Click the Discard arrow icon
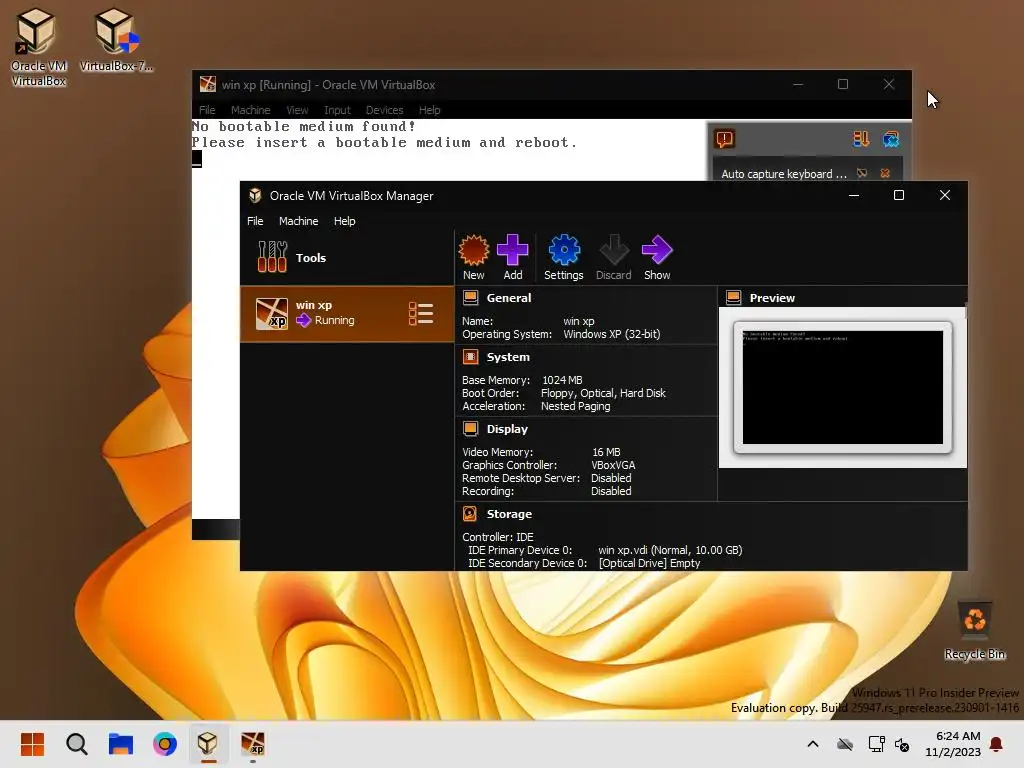Screen dimensions: 1024x768 coord(614,250)
